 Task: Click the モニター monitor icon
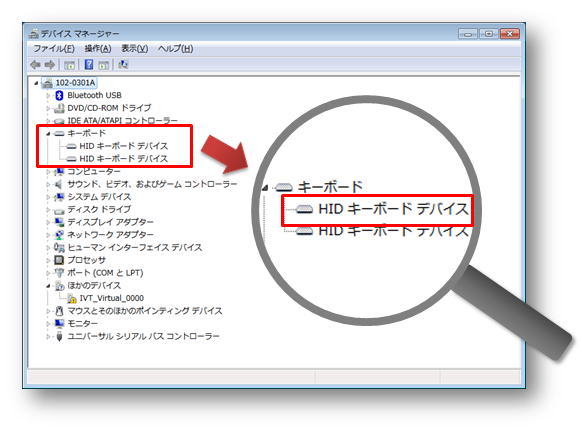pos(59,323)
